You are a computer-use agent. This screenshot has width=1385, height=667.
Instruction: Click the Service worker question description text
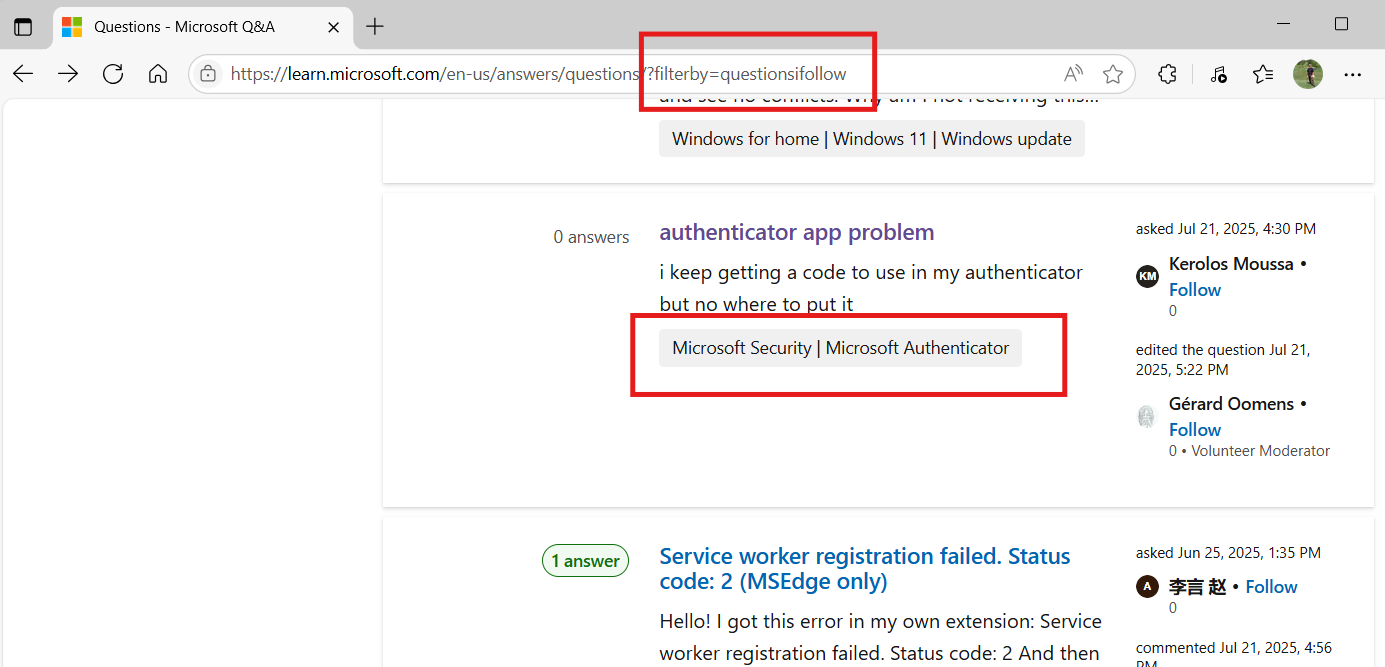pyautogui.click(x=880, y=637)
